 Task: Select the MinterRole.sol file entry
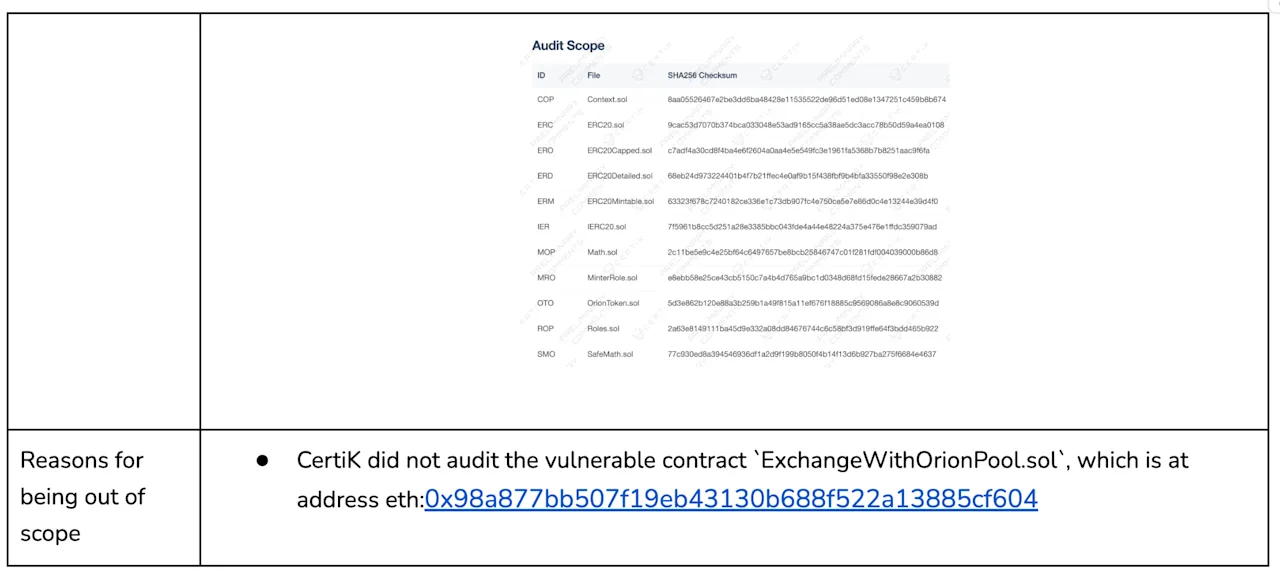[x=612, y=278]
